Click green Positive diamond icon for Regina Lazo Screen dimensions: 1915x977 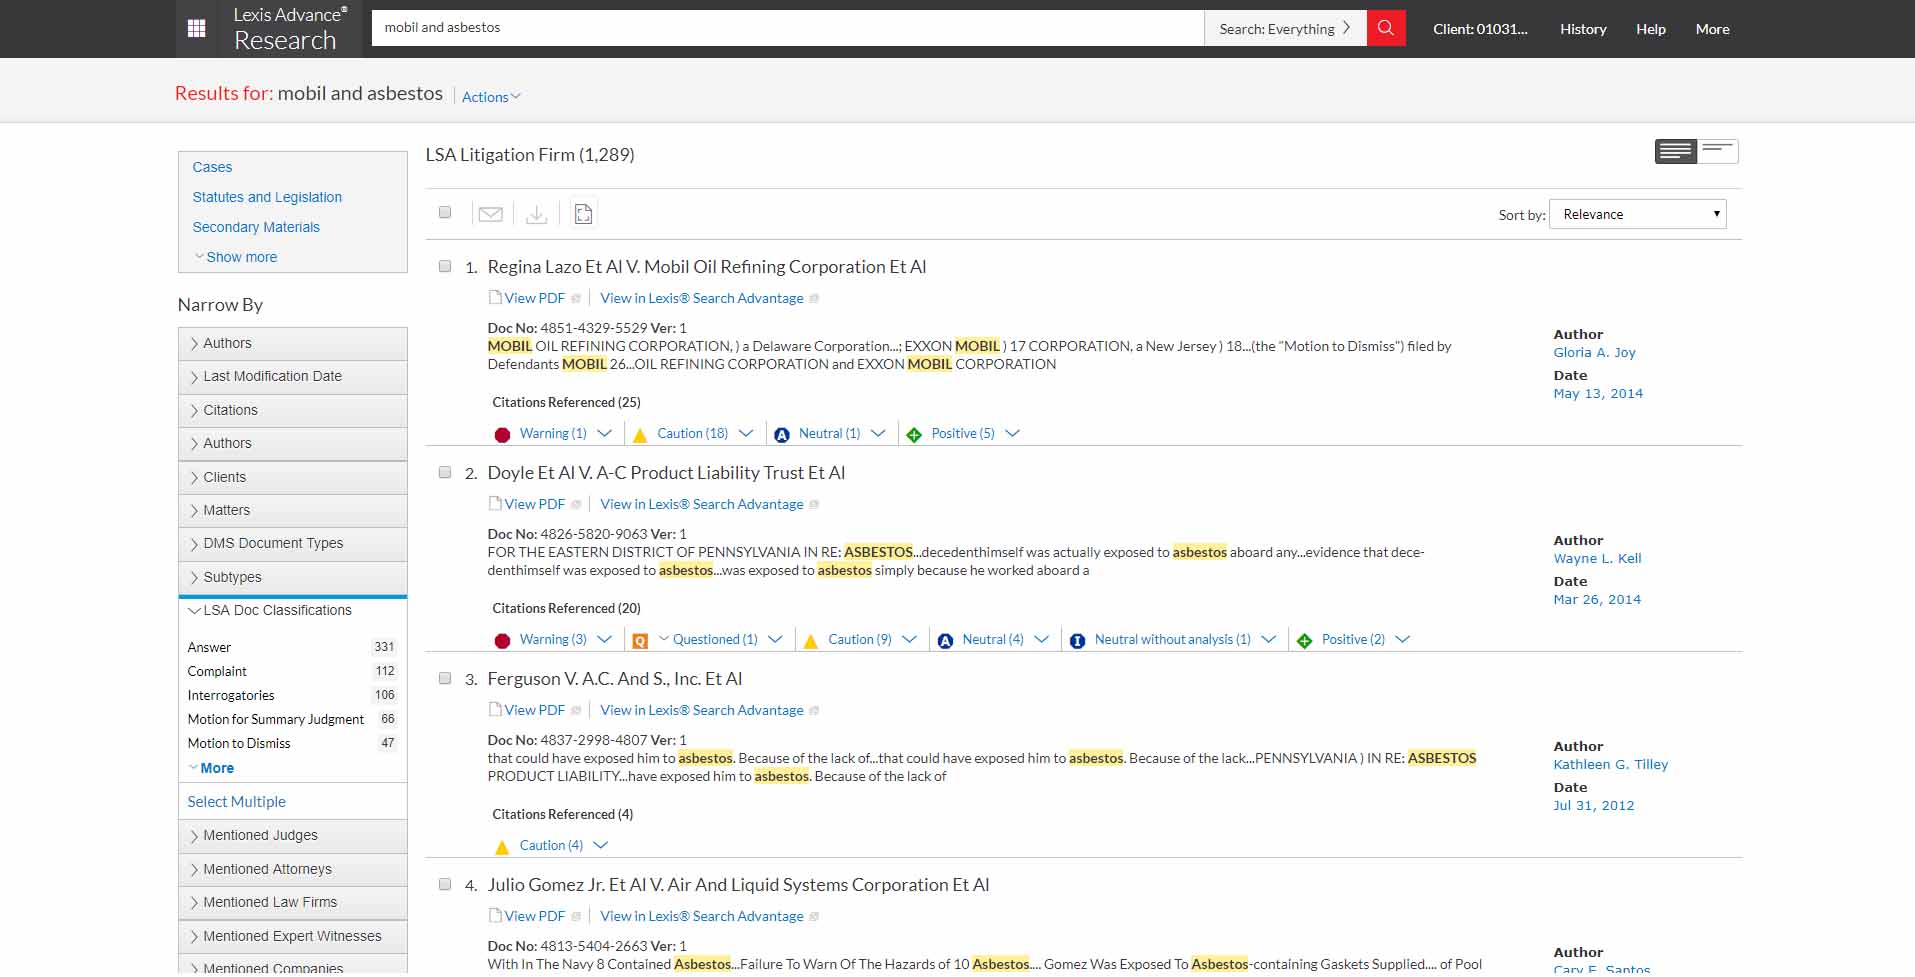pos(914,435)
